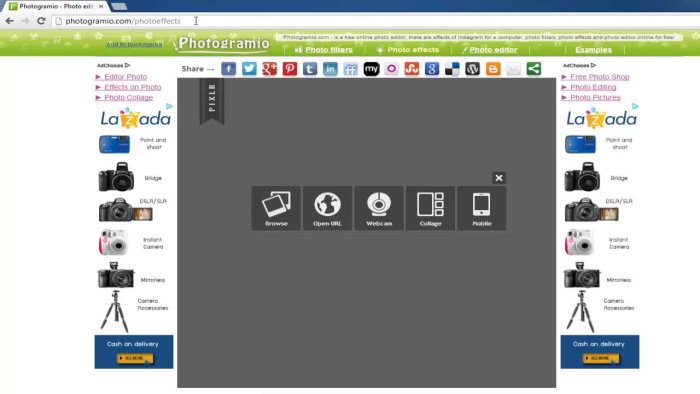Share on Facebook icon

(x=229, y=69)
